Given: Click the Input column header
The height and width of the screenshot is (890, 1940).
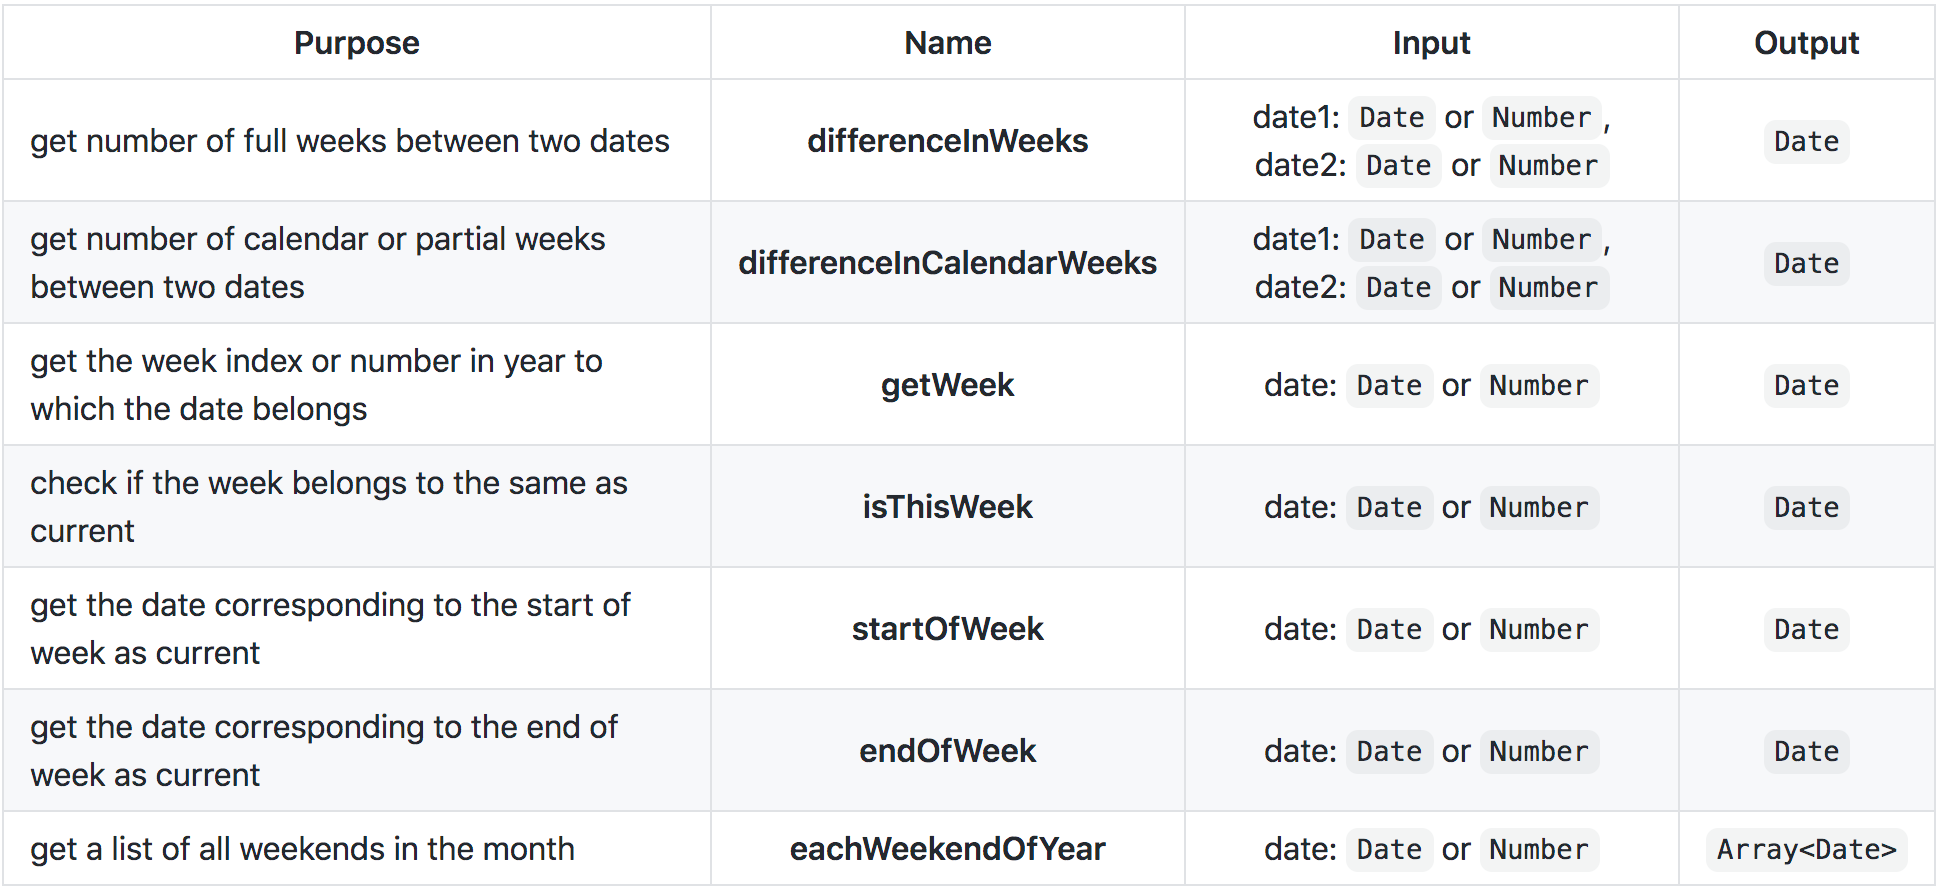Looking at the screenshot, I should click(1431, 43).
